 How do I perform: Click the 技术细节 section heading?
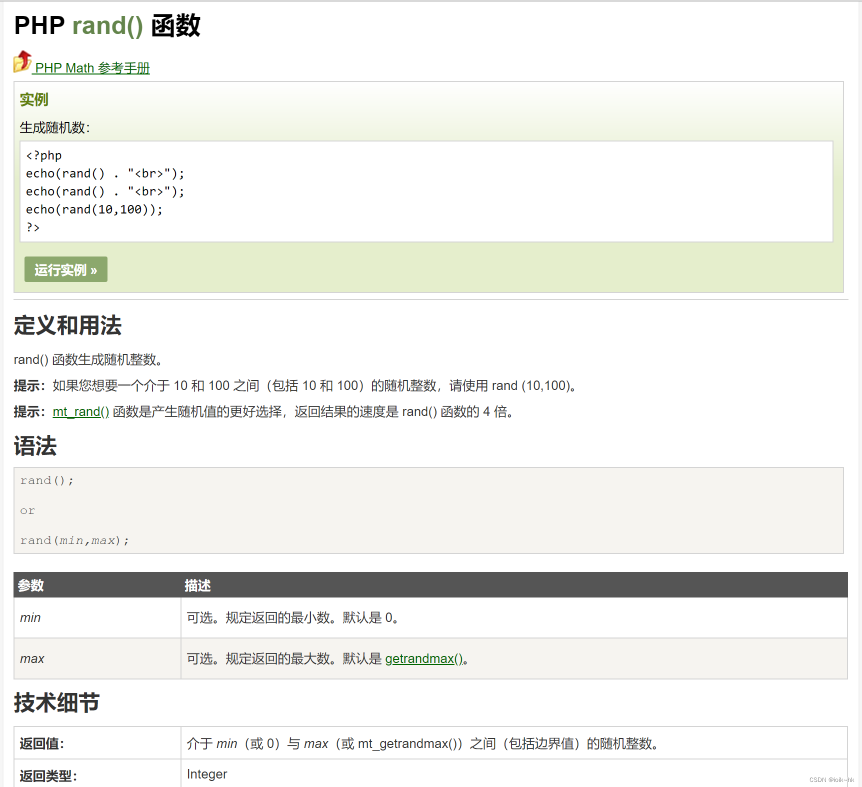click(53, 703)
